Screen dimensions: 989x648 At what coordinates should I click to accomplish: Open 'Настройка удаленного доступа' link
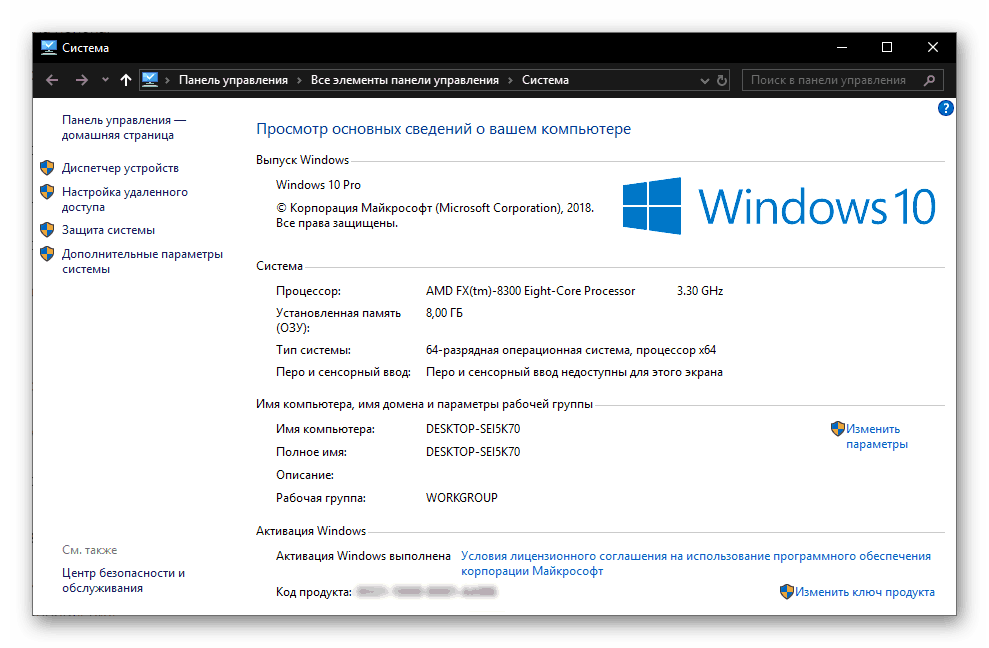pyautogui.click(x=124, y=199)
